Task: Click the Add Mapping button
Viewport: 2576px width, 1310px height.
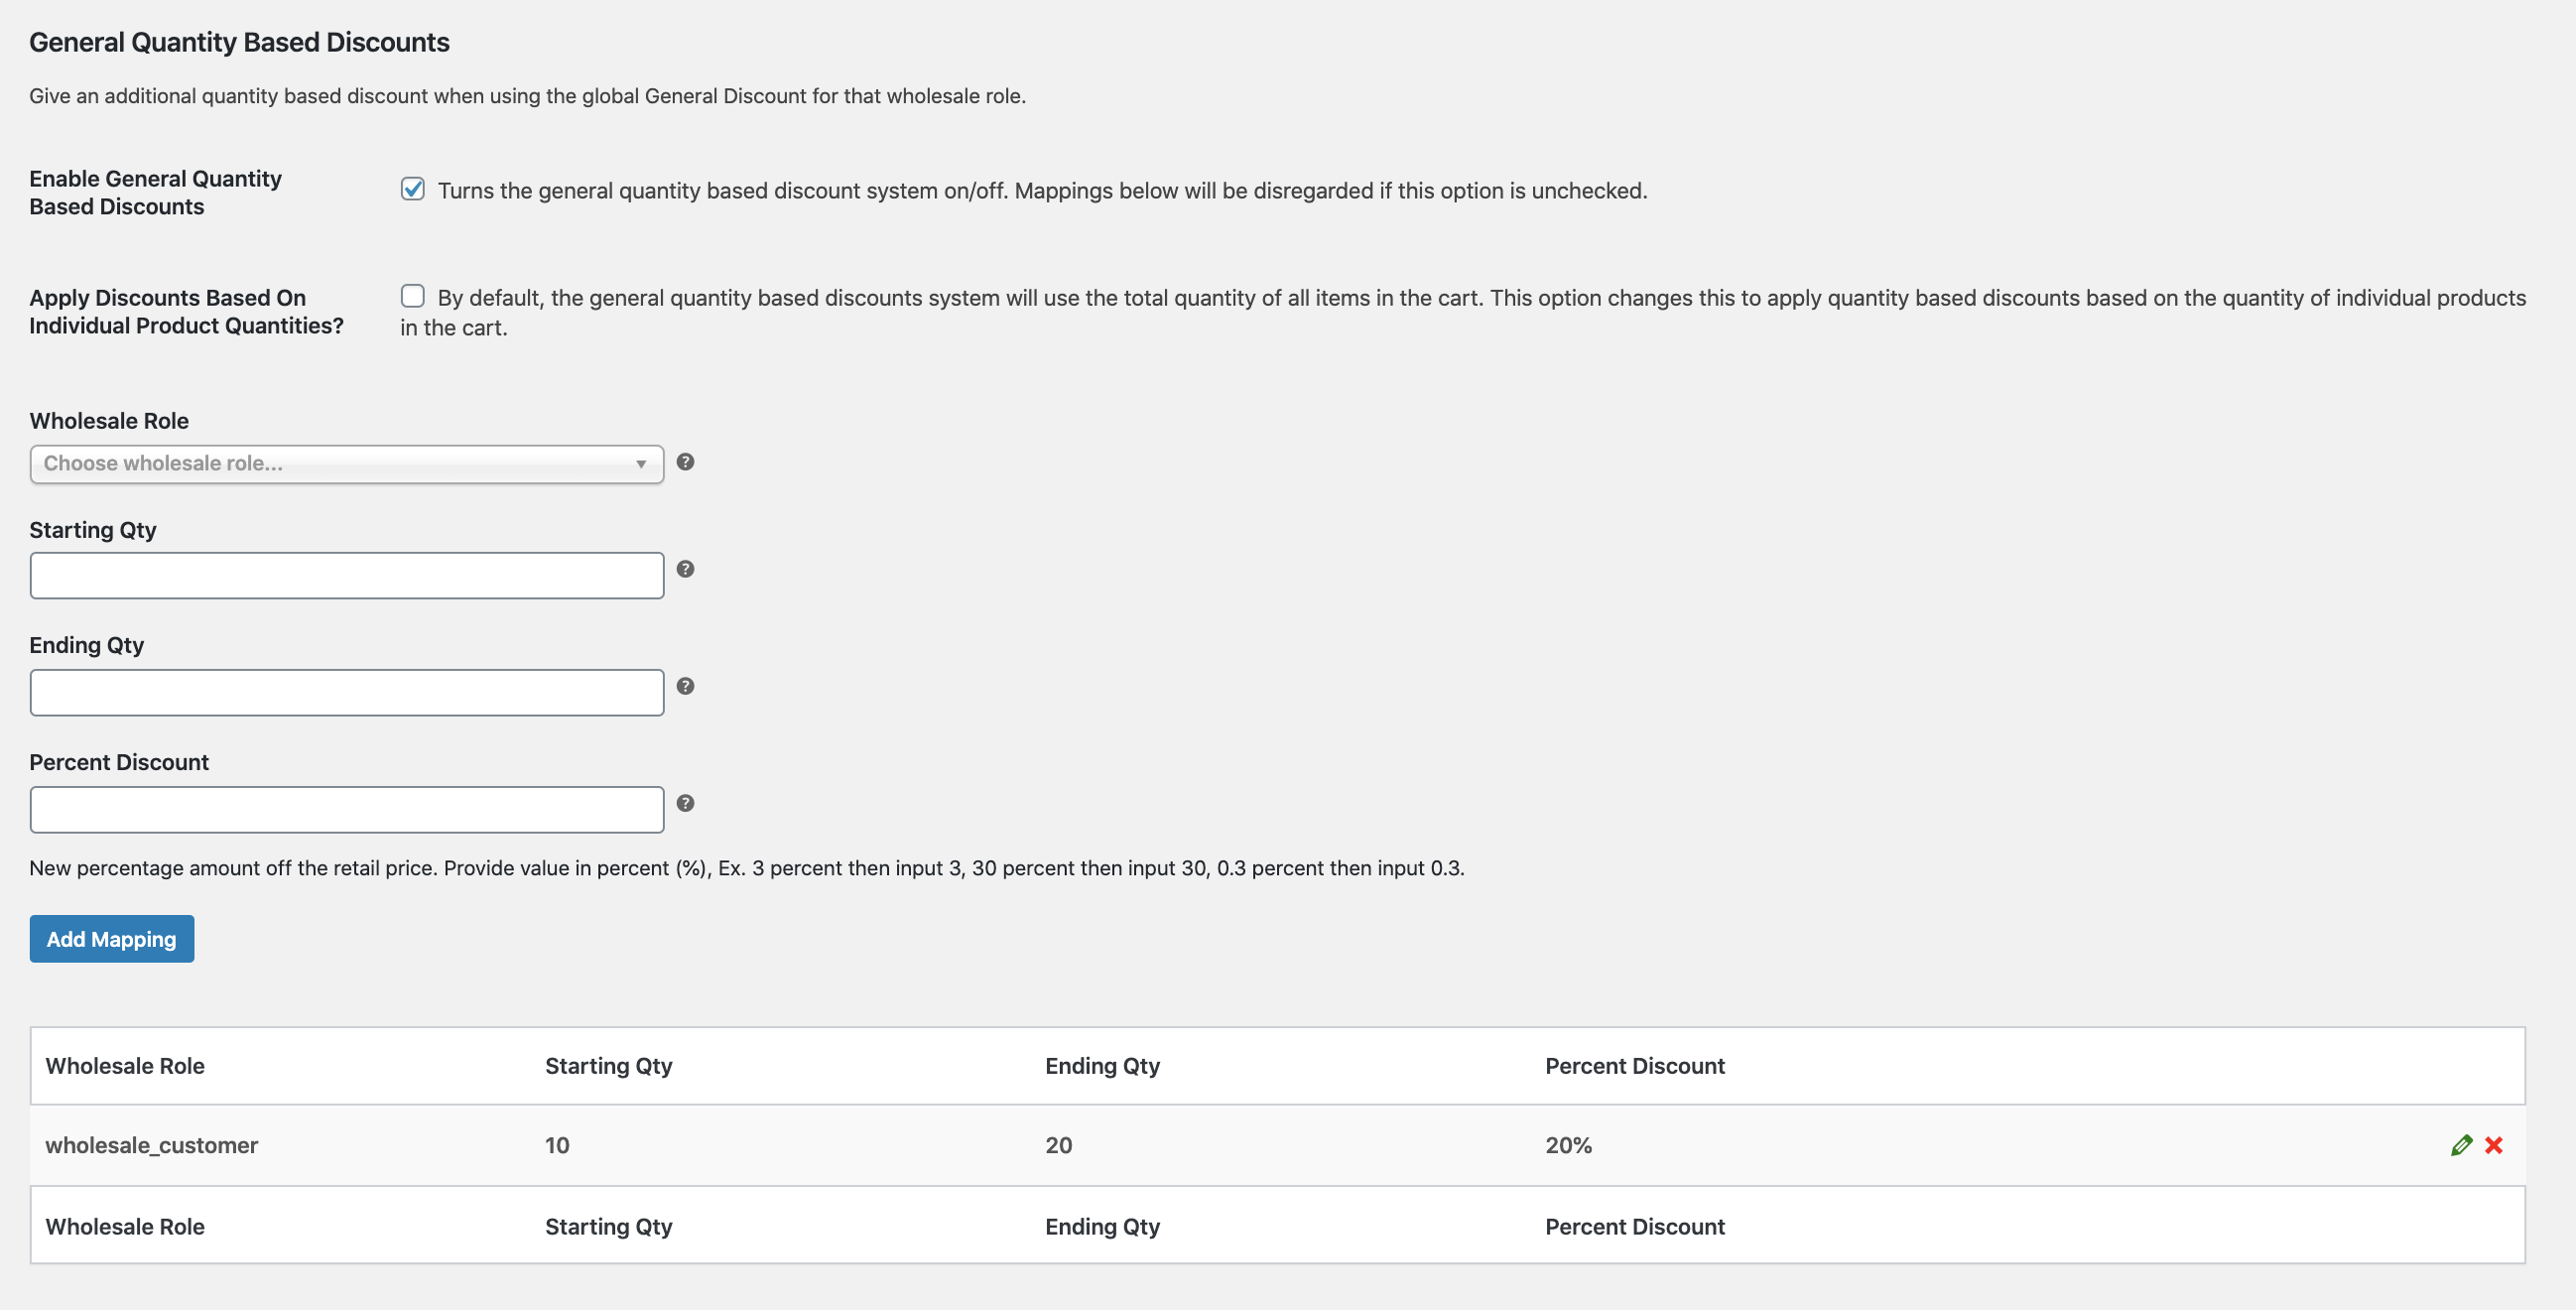Action: point(112,939)
